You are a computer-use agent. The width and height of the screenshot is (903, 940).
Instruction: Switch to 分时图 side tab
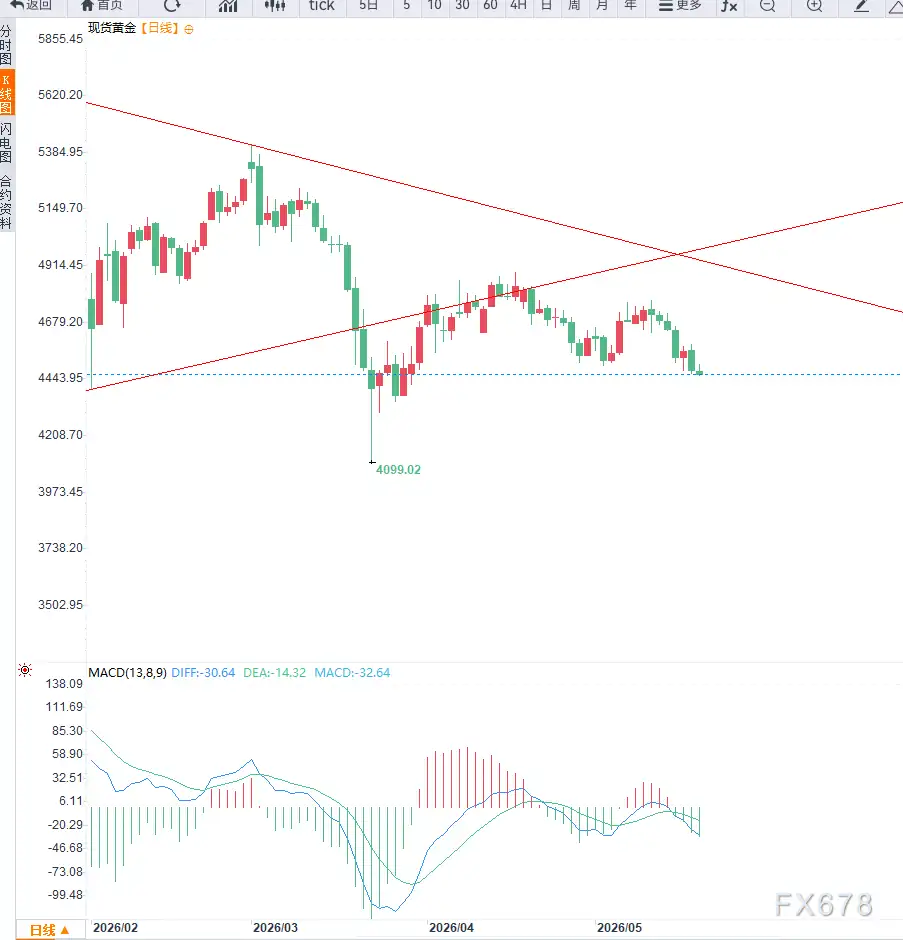tap(6, 45)
